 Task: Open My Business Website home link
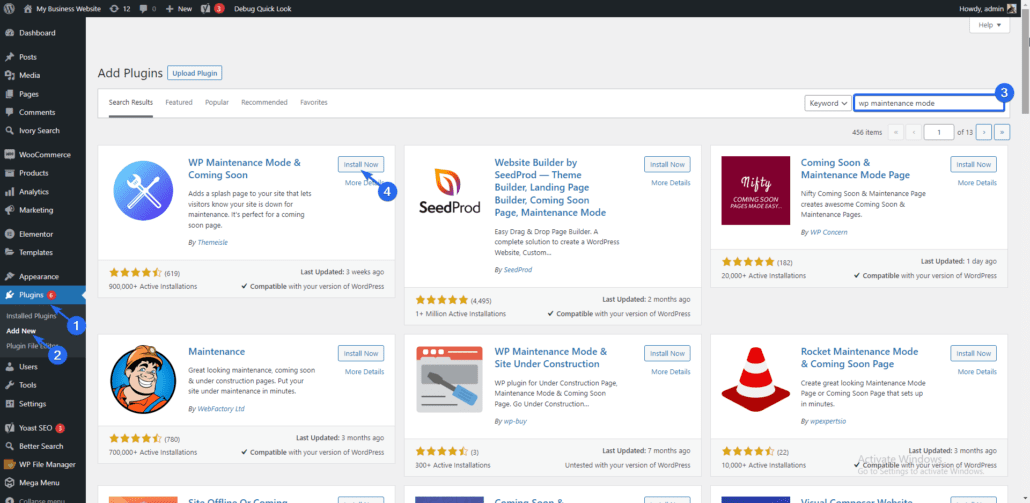[x=62, y=9]
